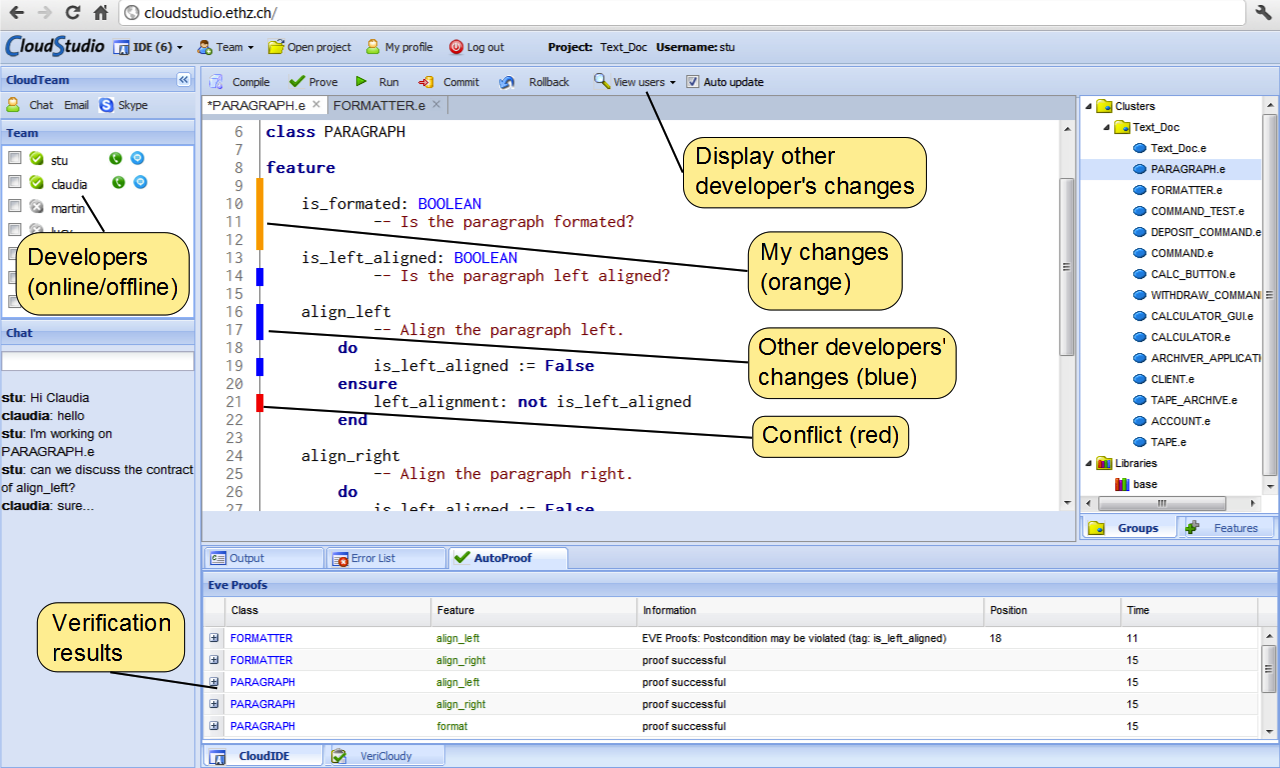The image size is (1280, 768).
Task: Switch to the FORMATTER.e tab
Action: [388, 104]
